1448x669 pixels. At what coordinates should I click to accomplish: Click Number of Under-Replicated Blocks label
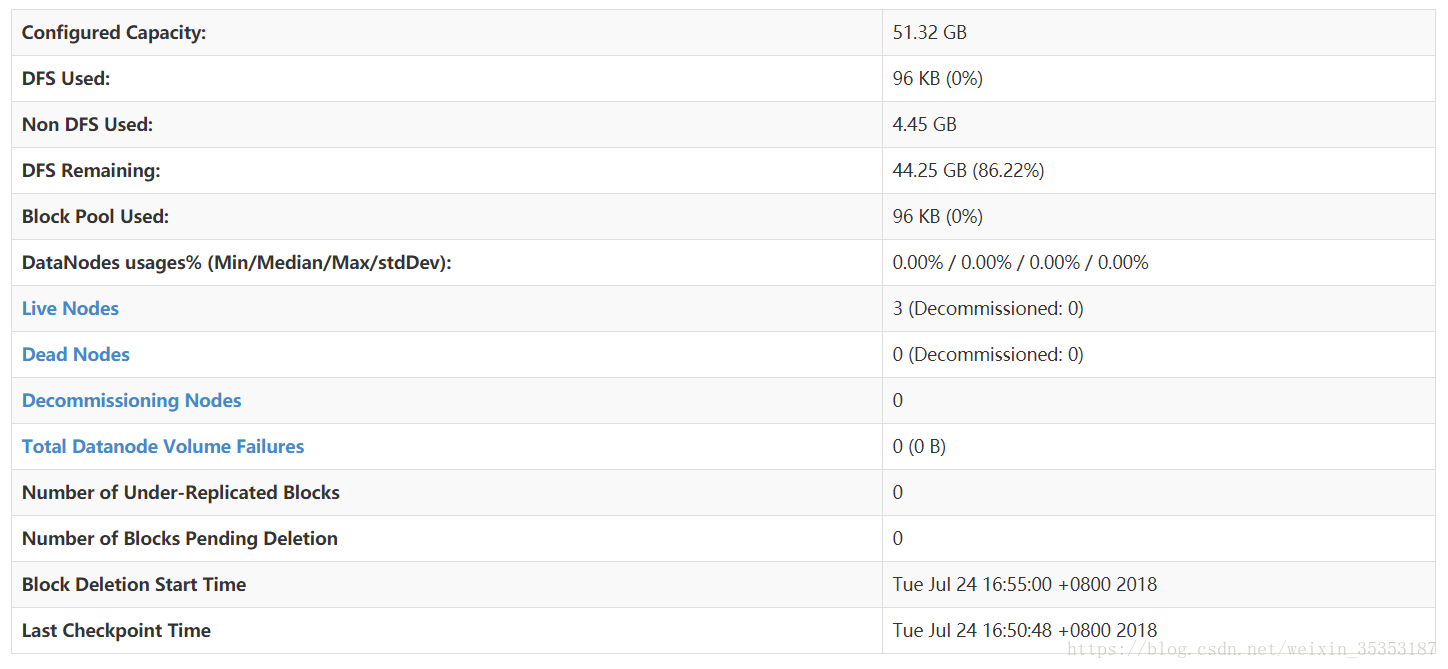pyautogui.click(x=181, y=493)
